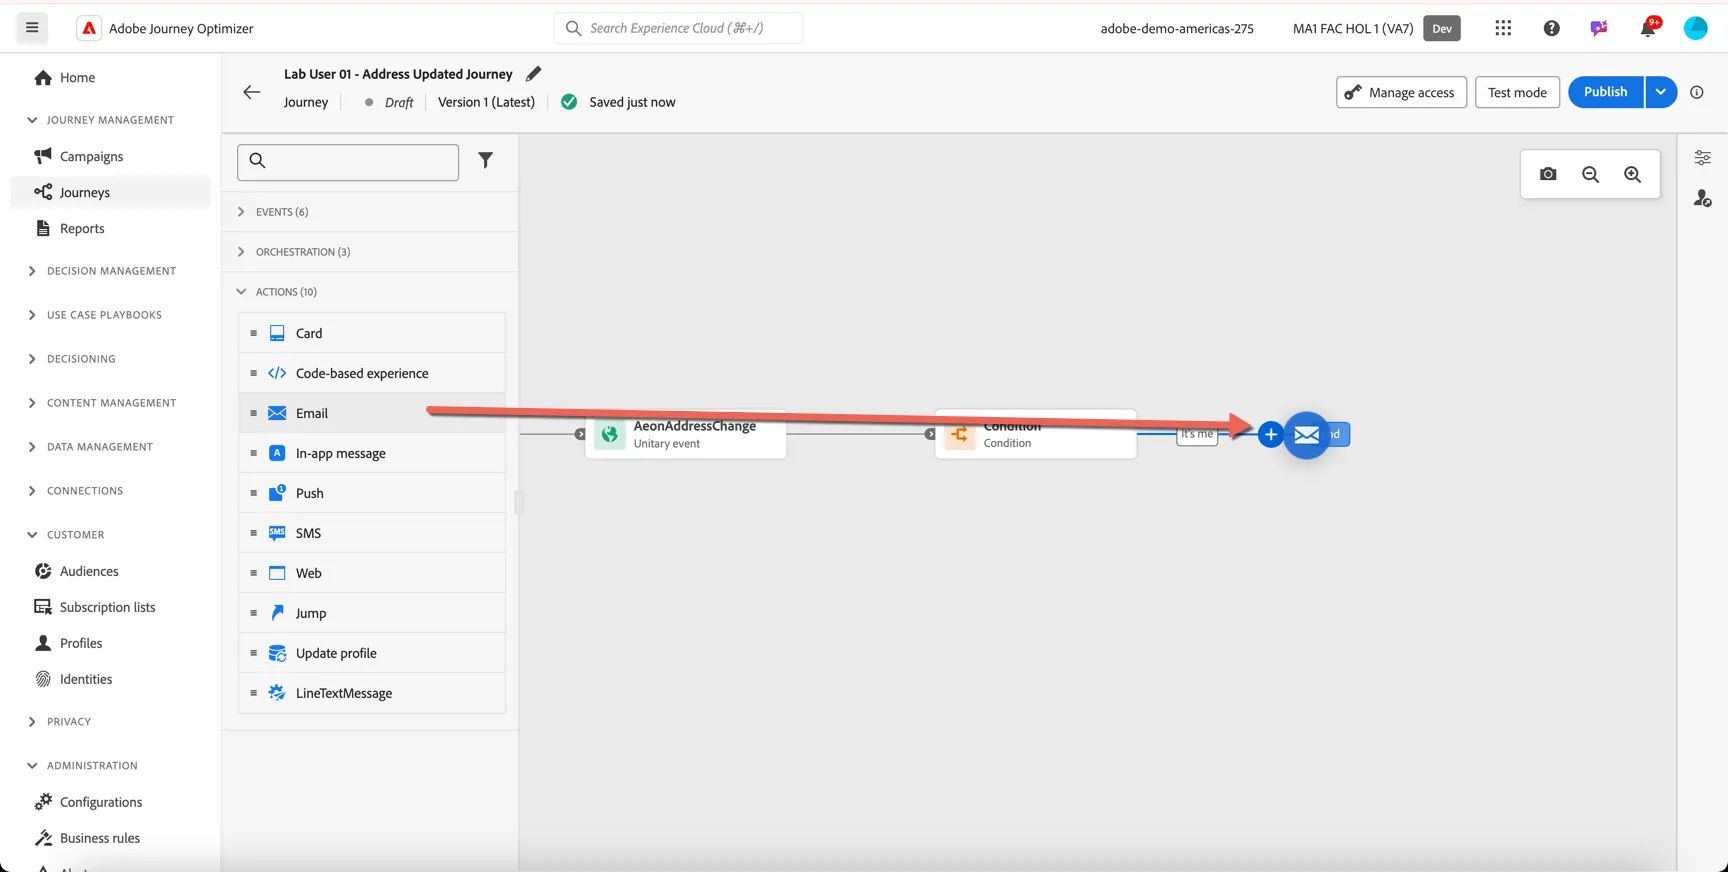
Task: Click the Search Experience Cloud field
Action: (678, 28)
